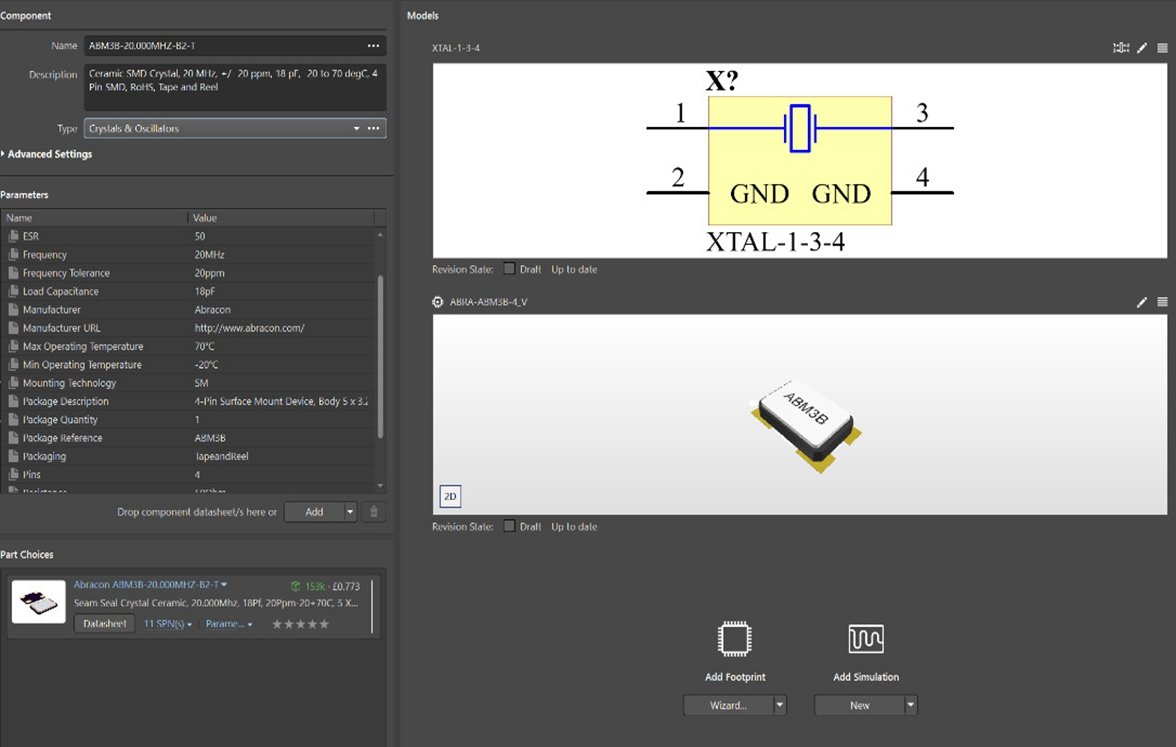Click the Wizard... button for footprints
1176x747 pixels.
[x=728, y=705]
